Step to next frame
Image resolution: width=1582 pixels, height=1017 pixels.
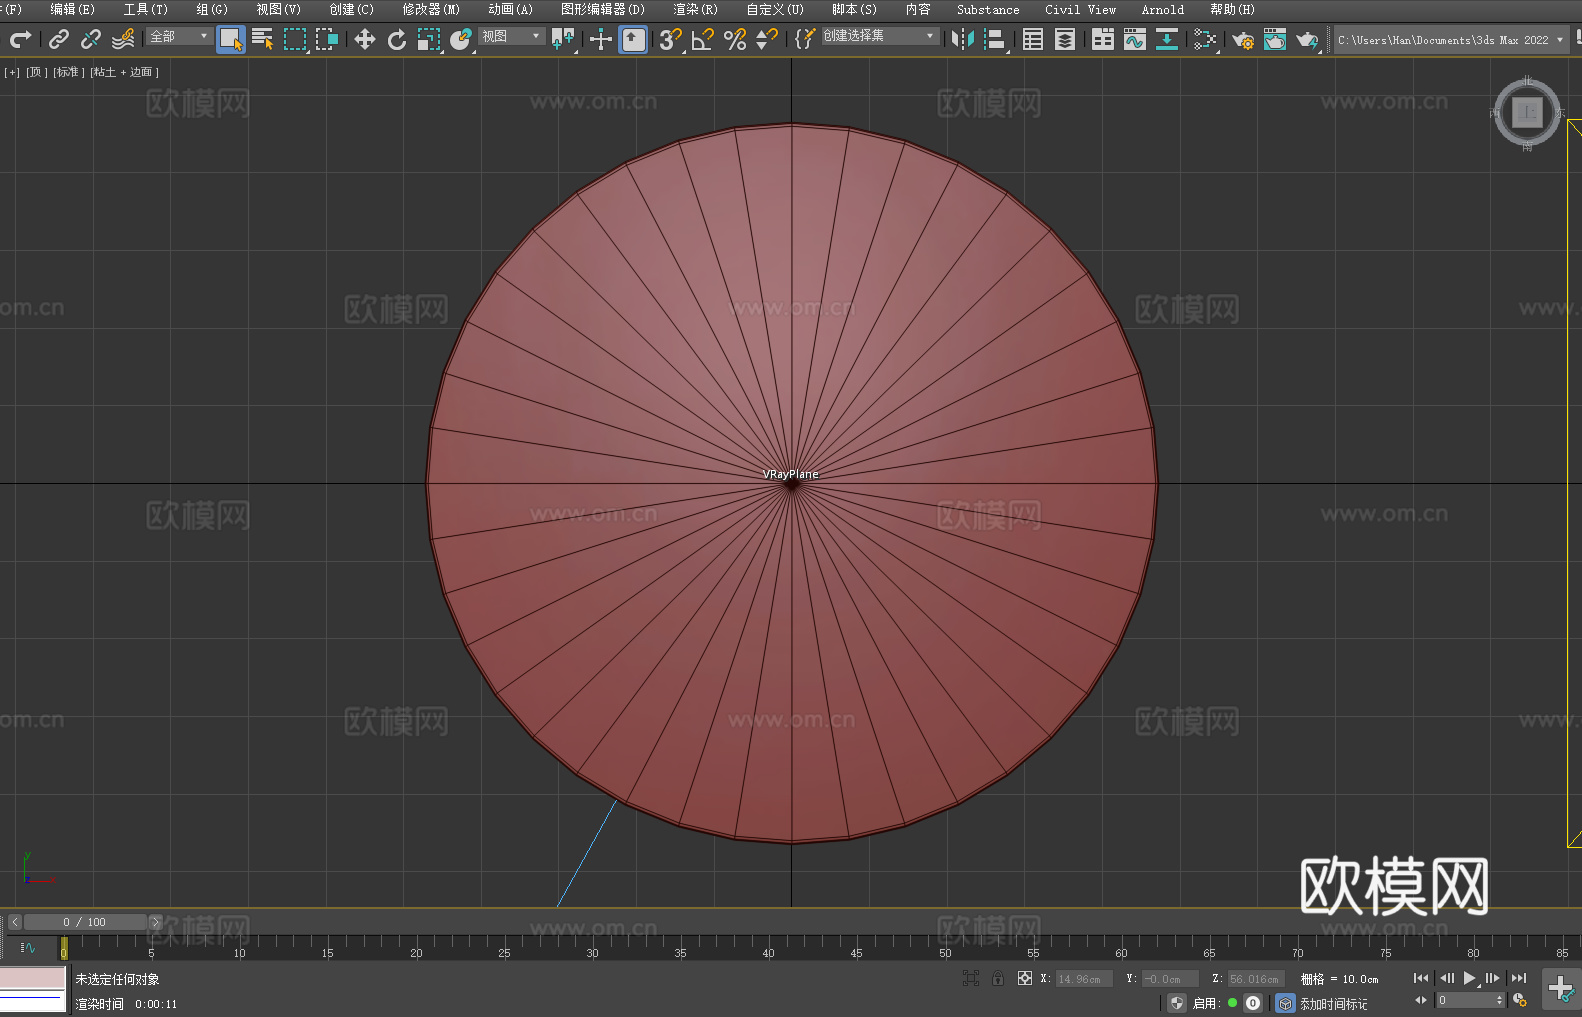point(1492,978)
